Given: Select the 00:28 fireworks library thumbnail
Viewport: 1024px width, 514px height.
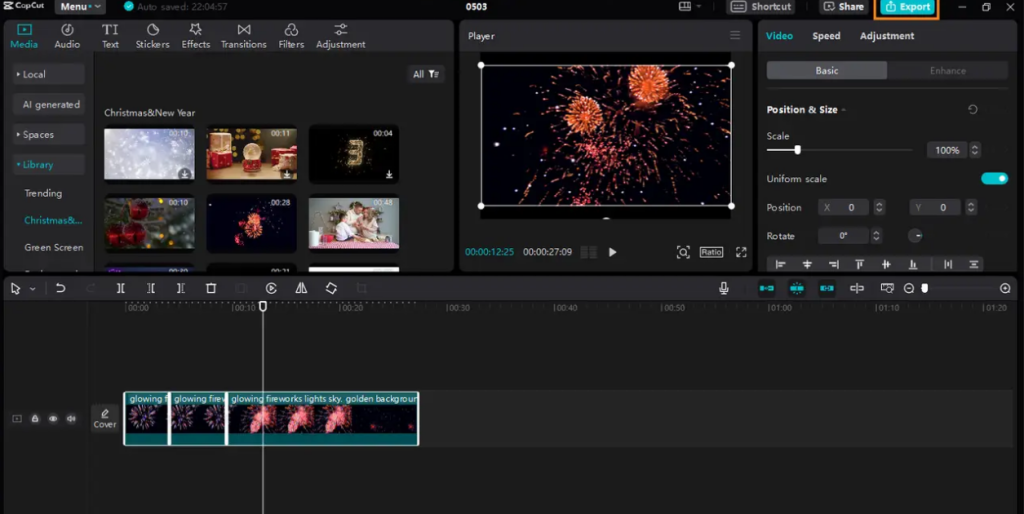Looking at the screenshot, I should (251, 223).
